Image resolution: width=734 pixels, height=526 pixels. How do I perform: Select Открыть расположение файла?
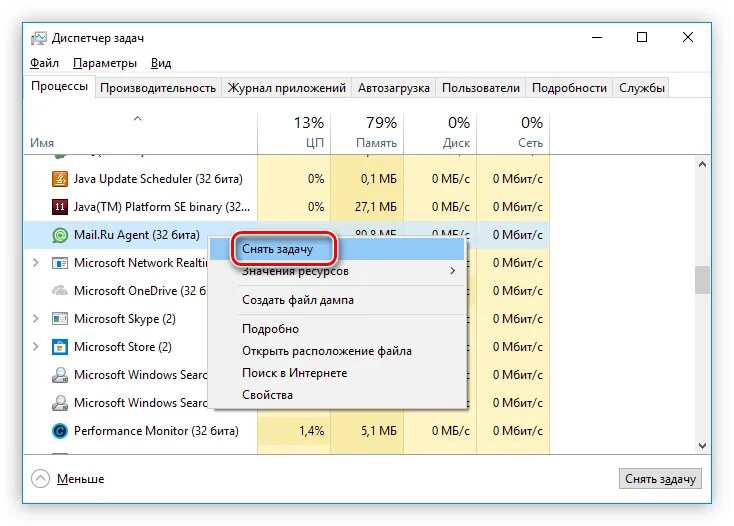click(x=337, y=351)
